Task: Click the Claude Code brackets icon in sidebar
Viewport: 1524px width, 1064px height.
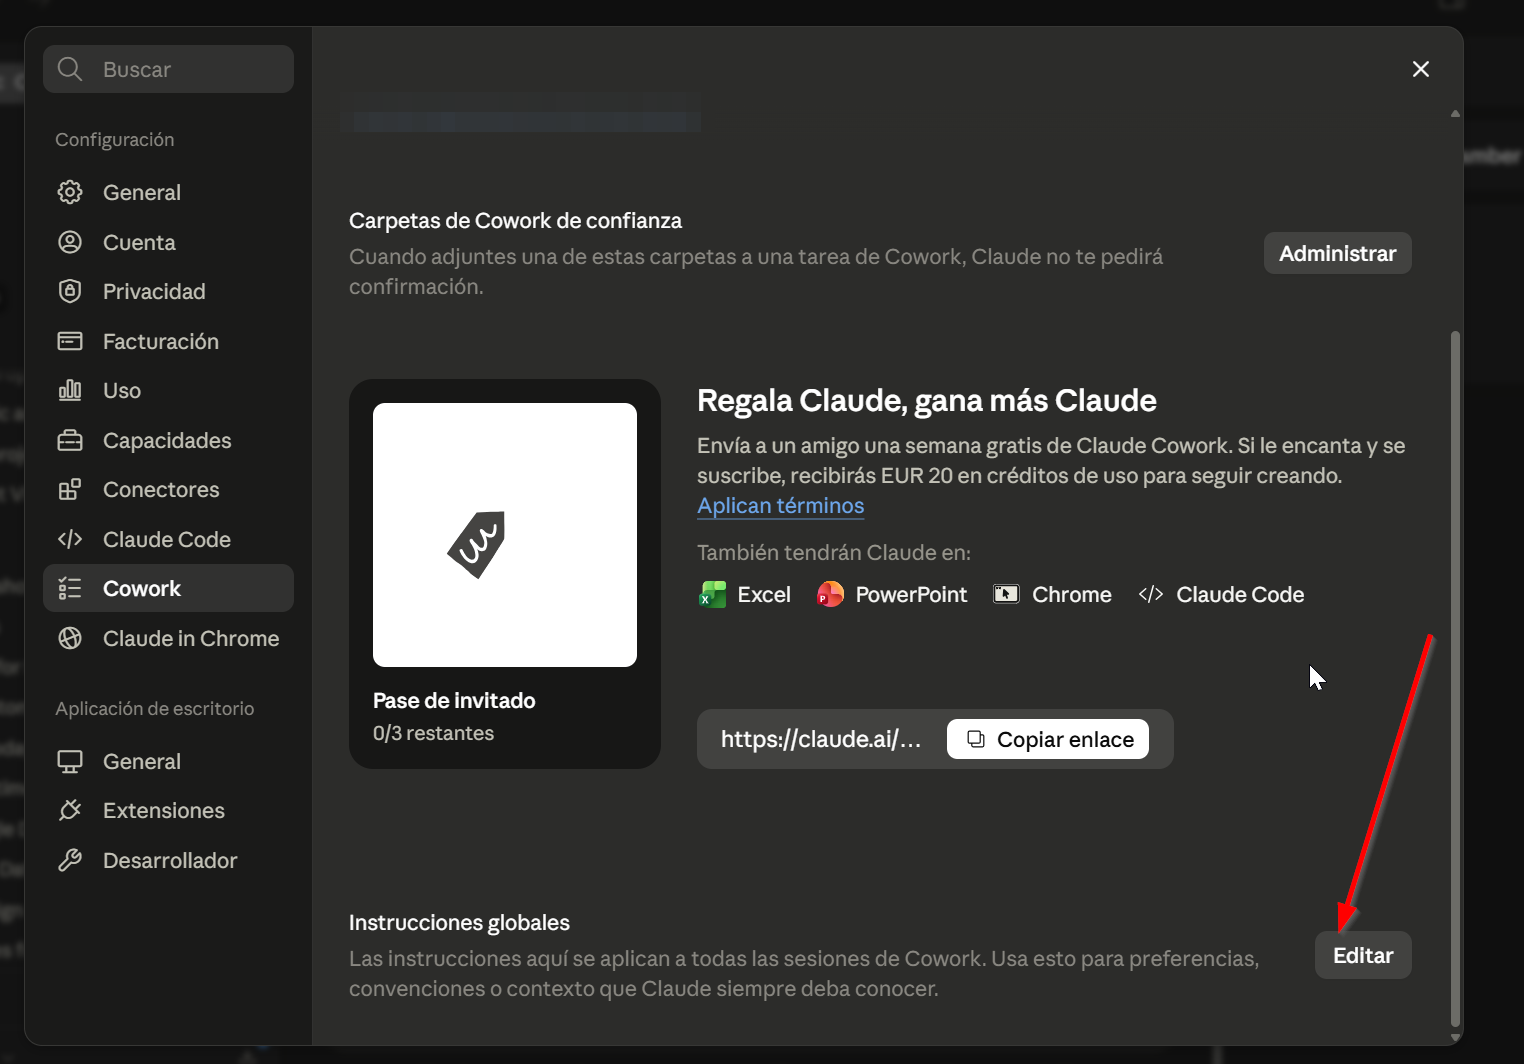Action: pyautogui.click(x=70, y=539)
